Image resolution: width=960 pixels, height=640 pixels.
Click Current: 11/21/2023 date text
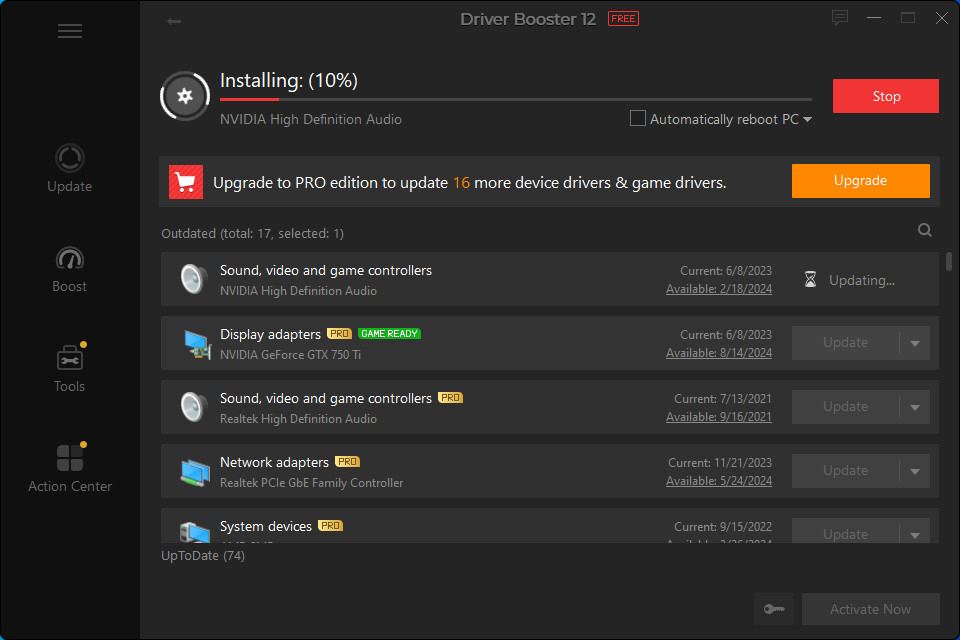click(719, 462)
